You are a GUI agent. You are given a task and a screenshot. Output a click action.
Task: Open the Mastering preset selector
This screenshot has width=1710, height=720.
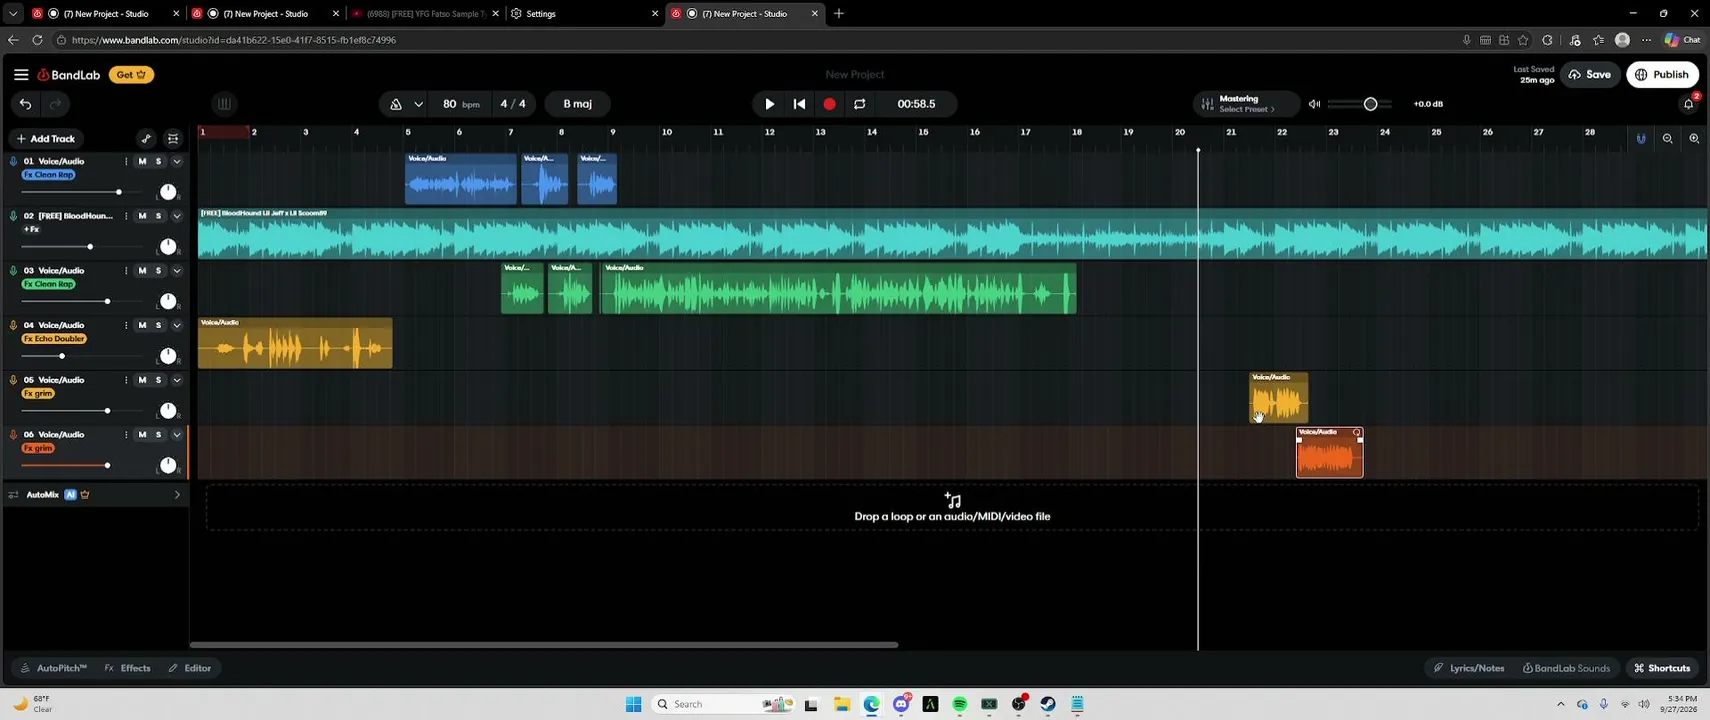[1245, 104]
